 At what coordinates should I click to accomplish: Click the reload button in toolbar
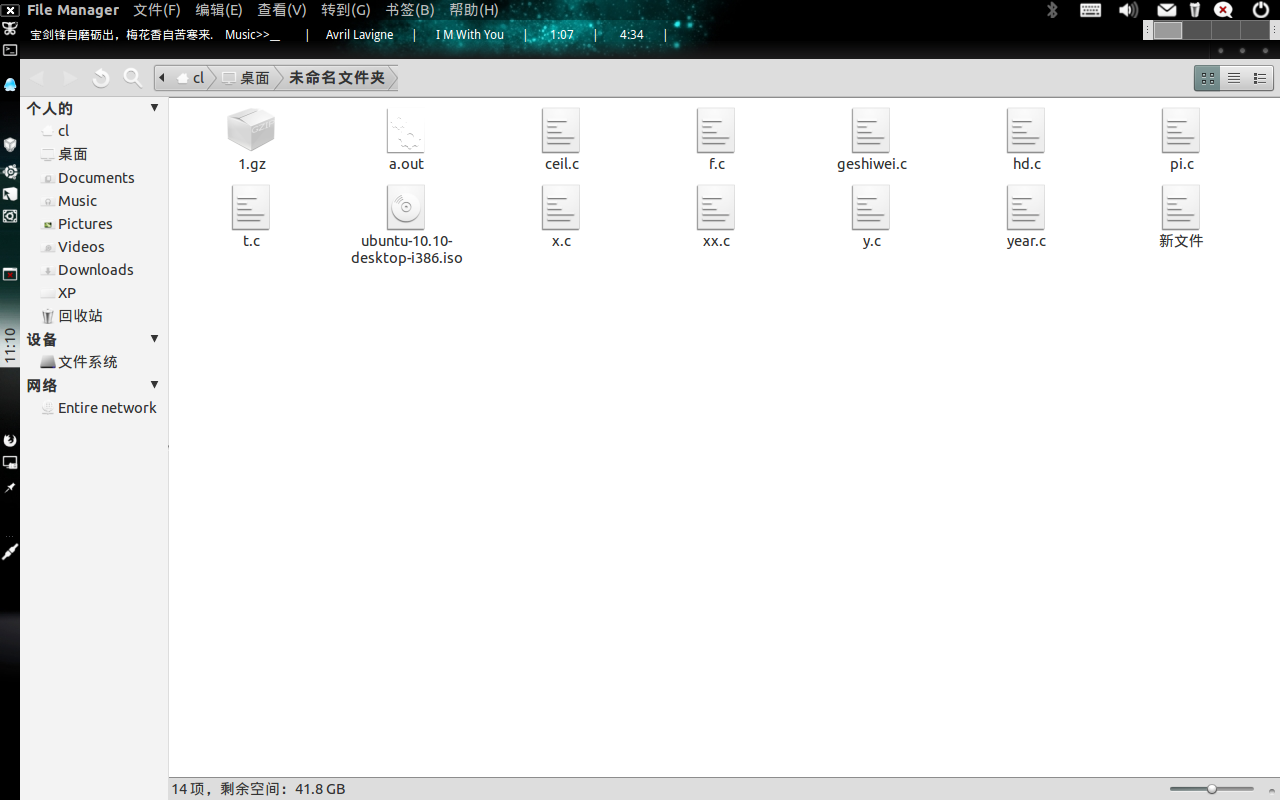tap(100, 78)
